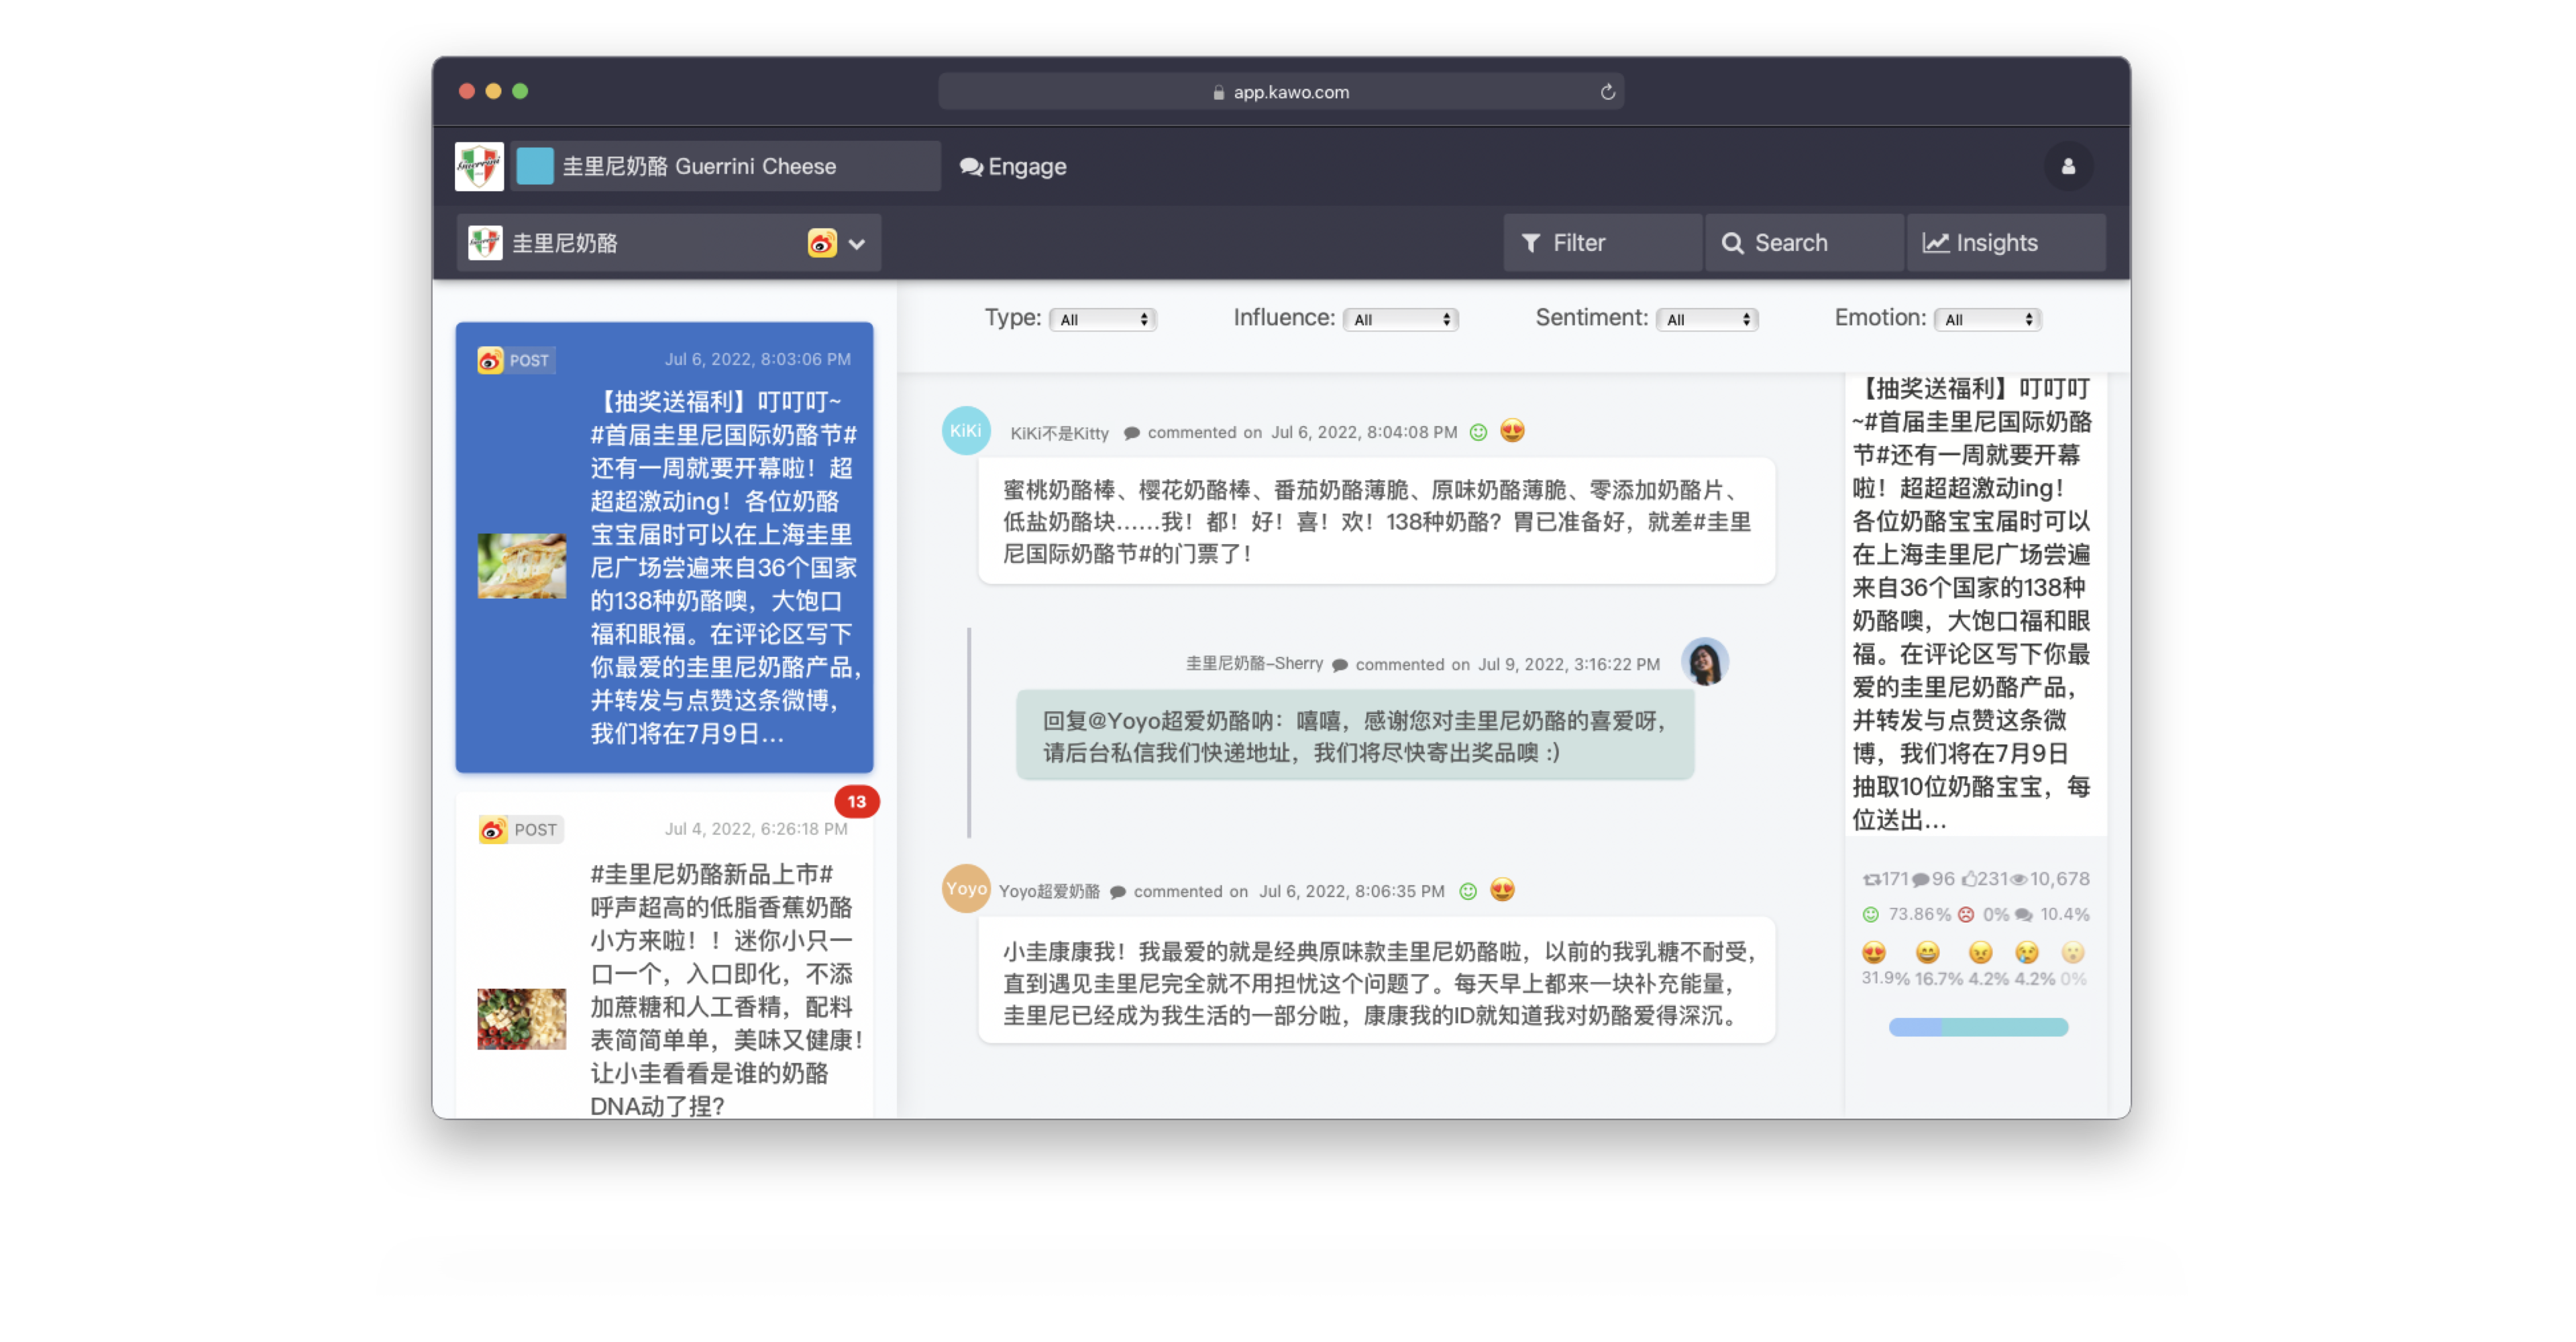Screen dimensions: 2576x1342
Task: Click the heart-eyes emoji on KiKi comment
Action: click(x=1512, y=431)
